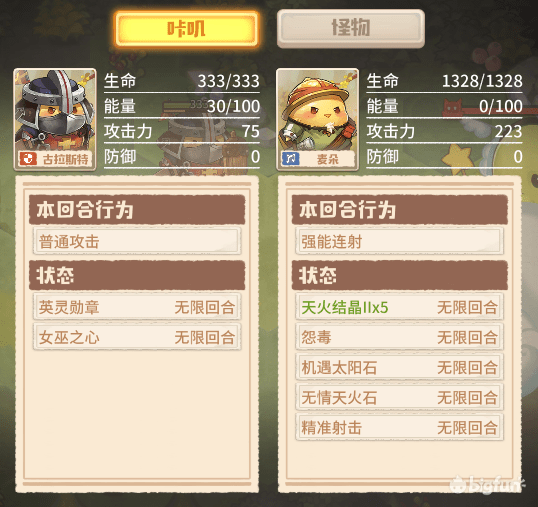View the 天火结晶IIx5 status entry
This screenshot has height=507, width=538.
(x=399, y=307)
